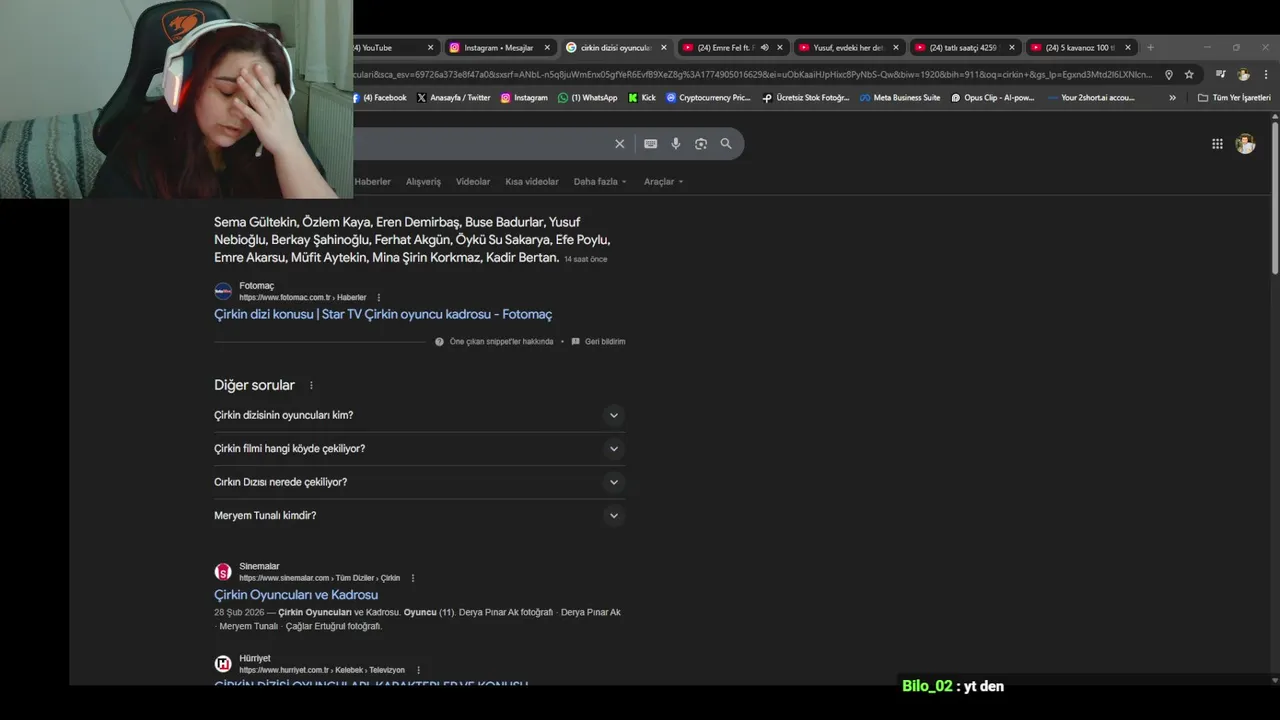Switch to the YouTube browser tab
The height and width of the screenshot is (720, 1280).
pyautogui.click(x=392, y=47)
